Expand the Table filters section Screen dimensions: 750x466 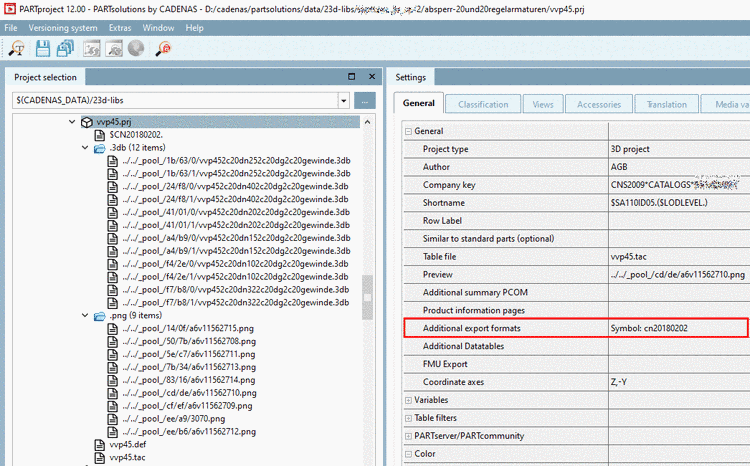click(x=408, y=419)
